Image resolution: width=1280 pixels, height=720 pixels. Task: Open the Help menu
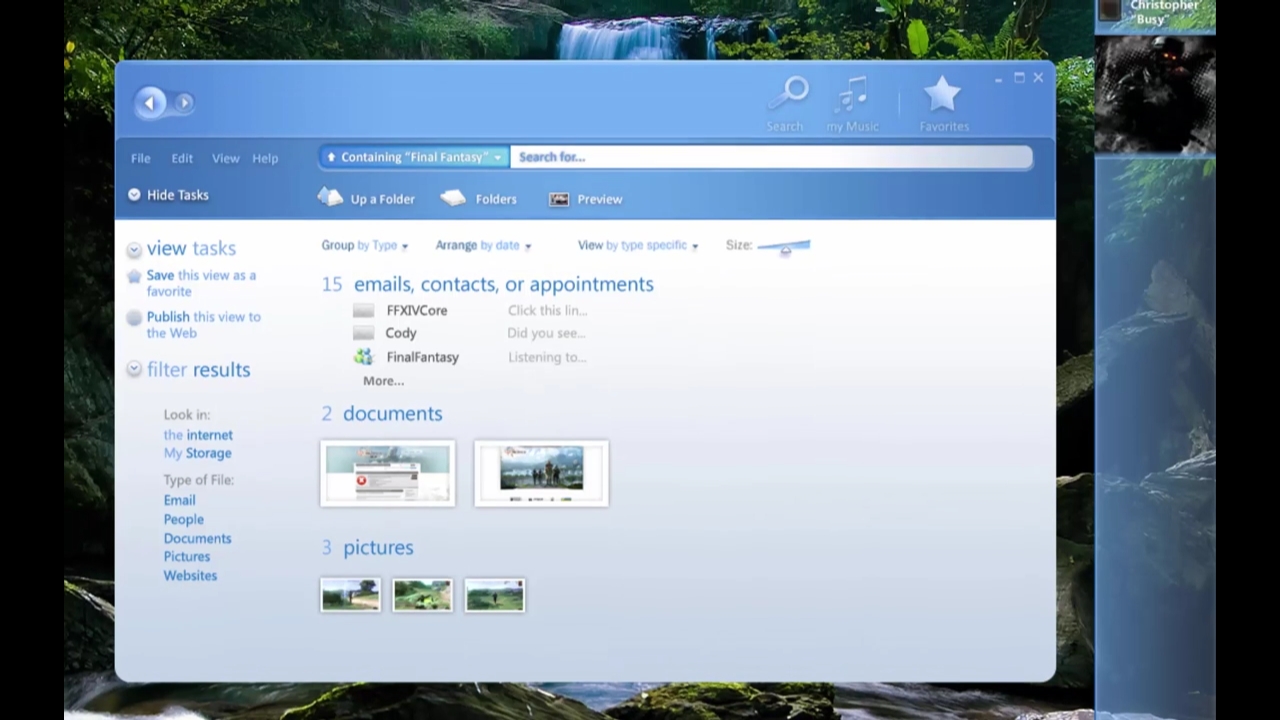point(265,158)
